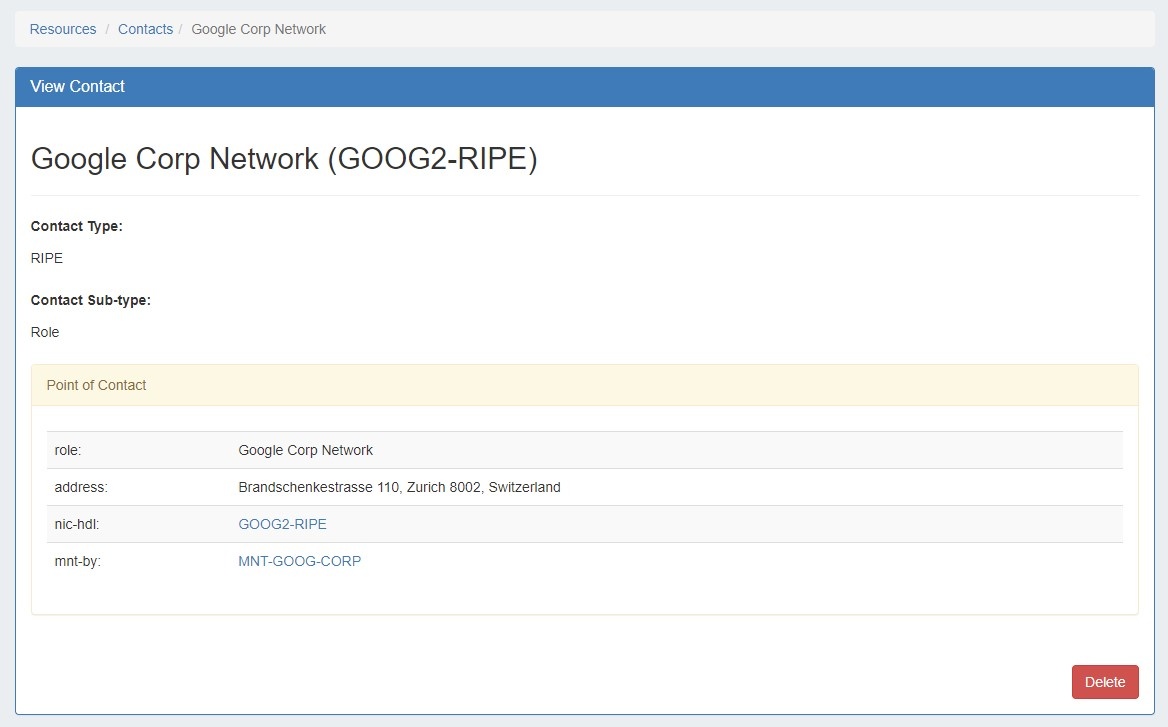The width and height of the screenshot is (1168, 727).
Task: Select the Role value under Contact Sub-type
Action: click(x=45, y=332)
